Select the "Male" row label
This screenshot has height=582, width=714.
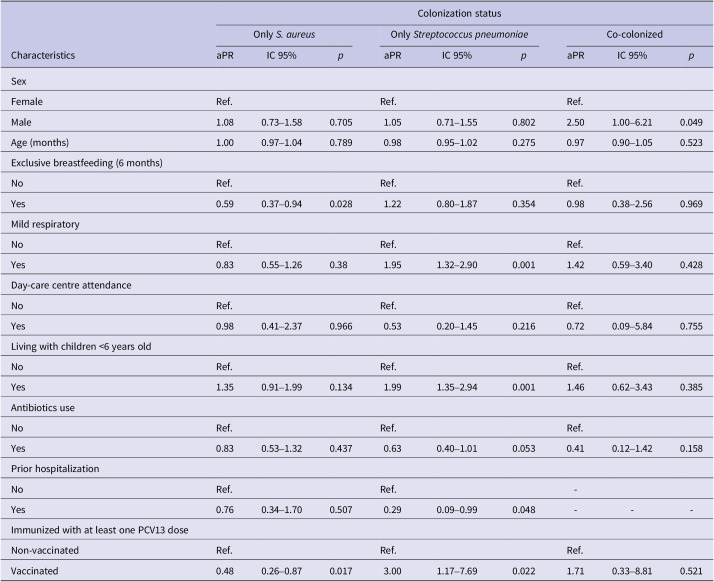23,123
